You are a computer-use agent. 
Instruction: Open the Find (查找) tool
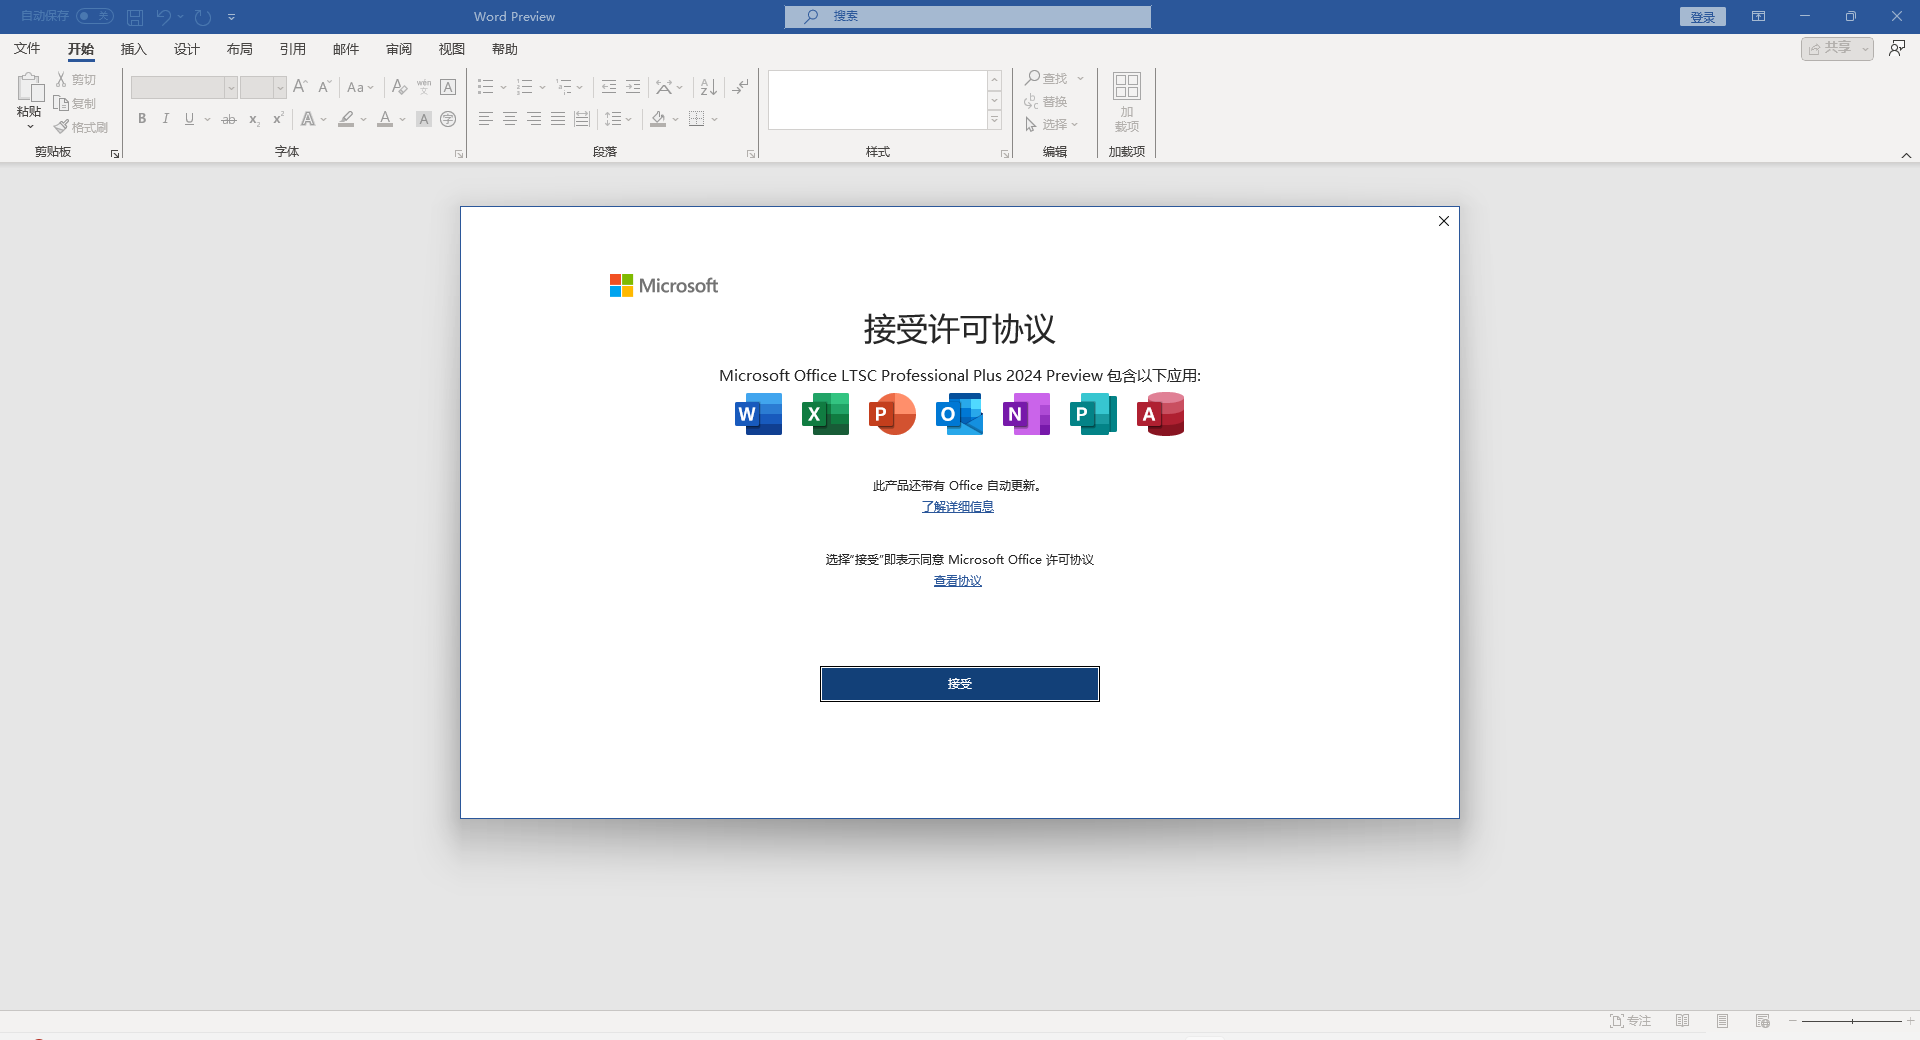1047,77
